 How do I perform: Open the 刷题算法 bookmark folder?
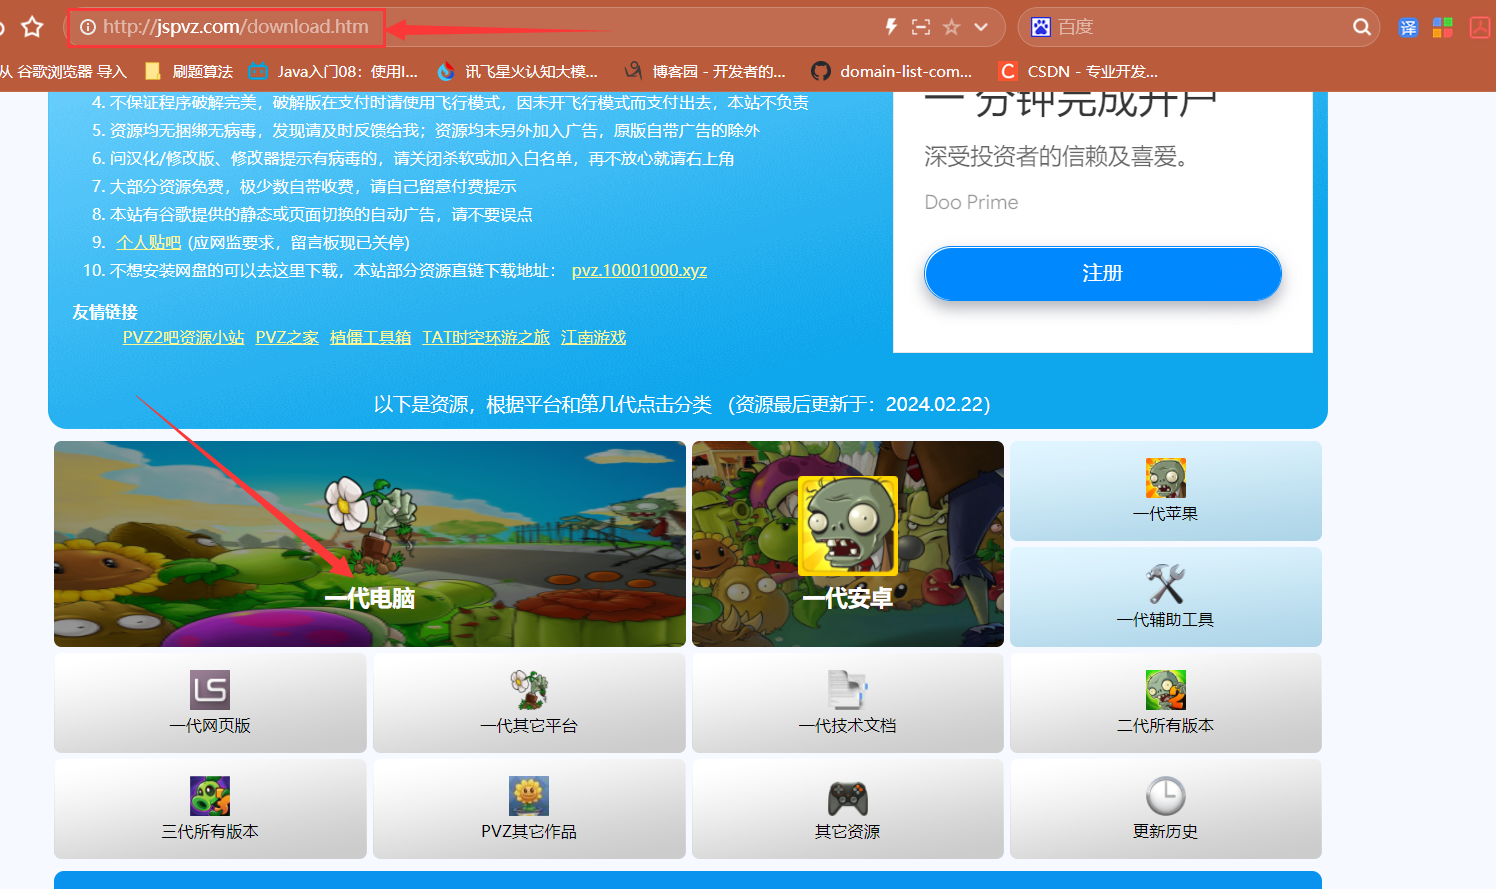tap(189, 71)
